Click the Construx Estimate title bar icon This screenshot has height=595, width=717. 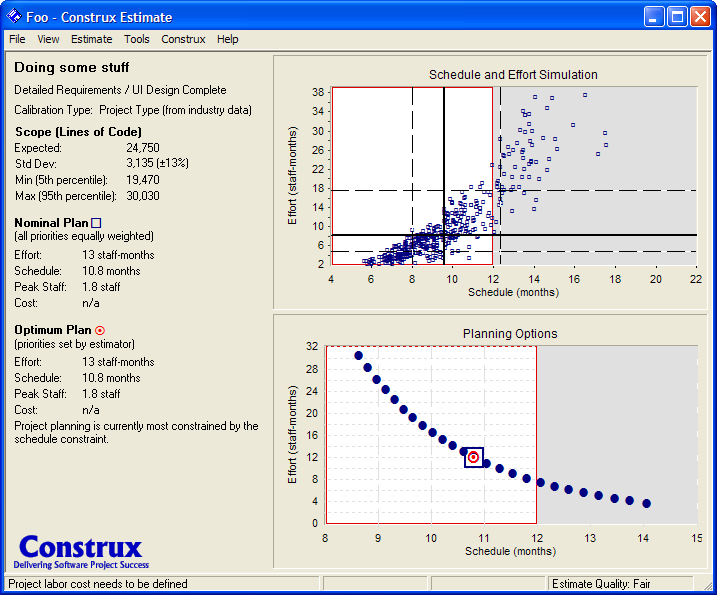(x=14, y=17)
